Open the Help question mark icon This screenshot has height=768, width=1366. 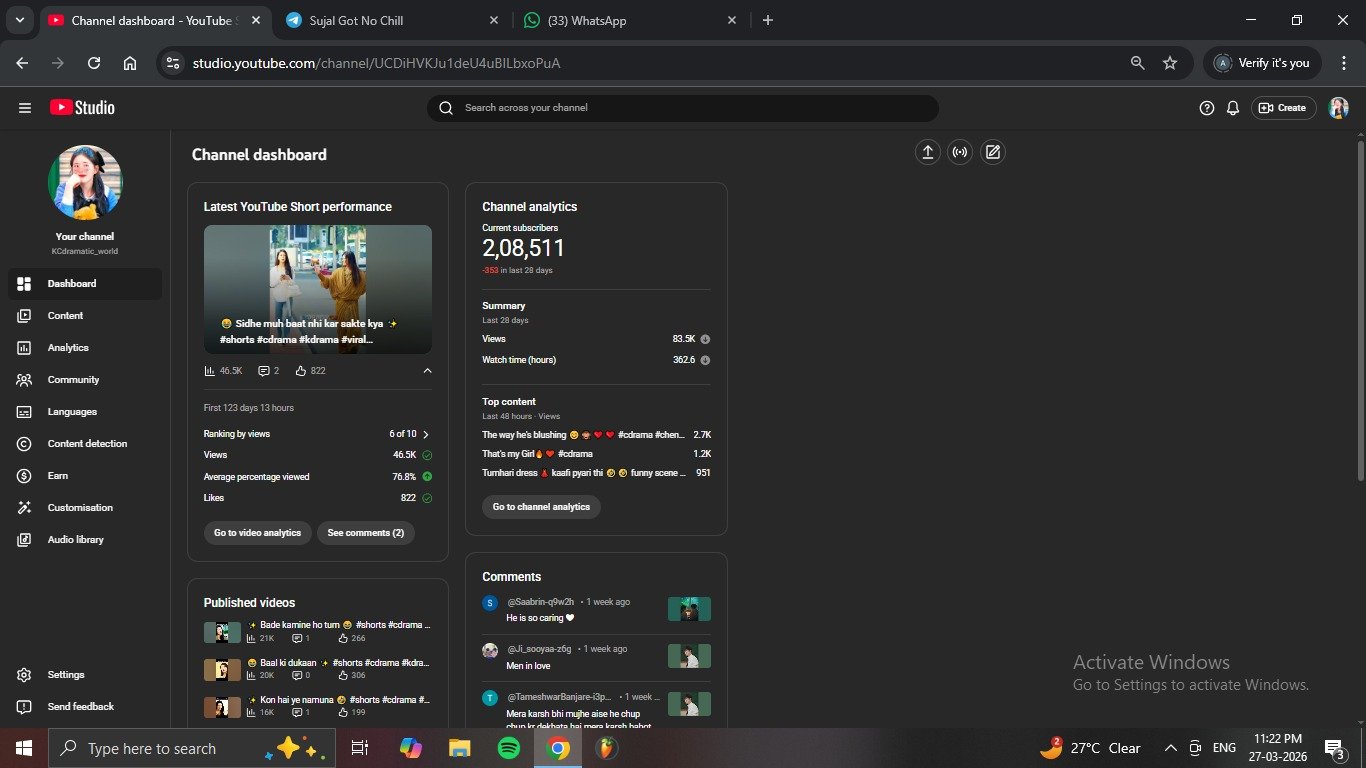[1207, 108]
